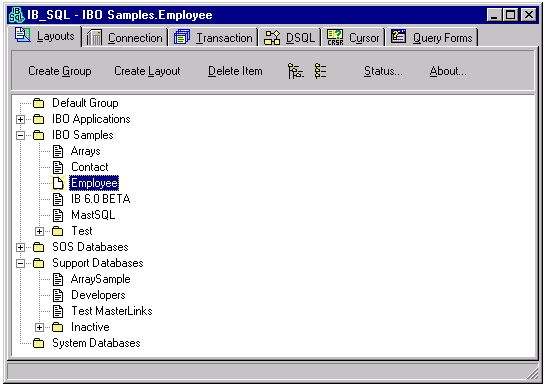Viewport: 546px width, 387px height.
Task: Switch to the Layouts tab
Action: click(45, 36)
